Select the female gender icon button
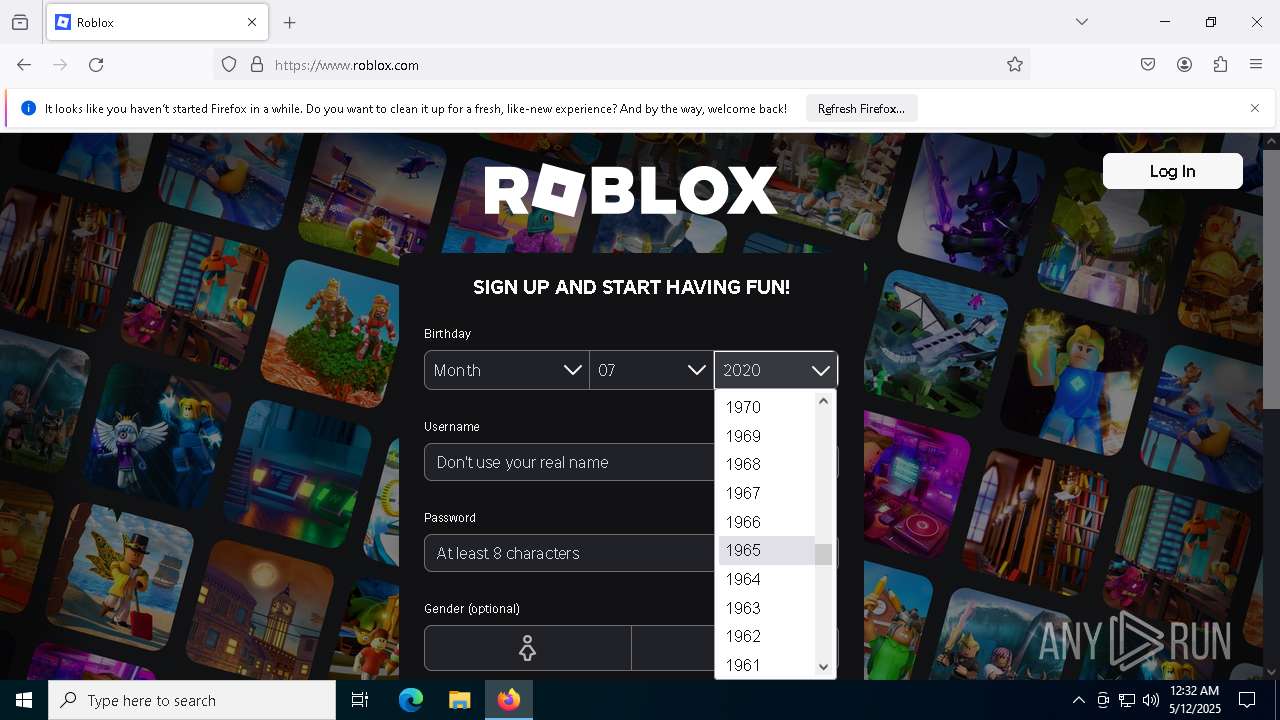Screen dimensions: 1280x720 528,648
